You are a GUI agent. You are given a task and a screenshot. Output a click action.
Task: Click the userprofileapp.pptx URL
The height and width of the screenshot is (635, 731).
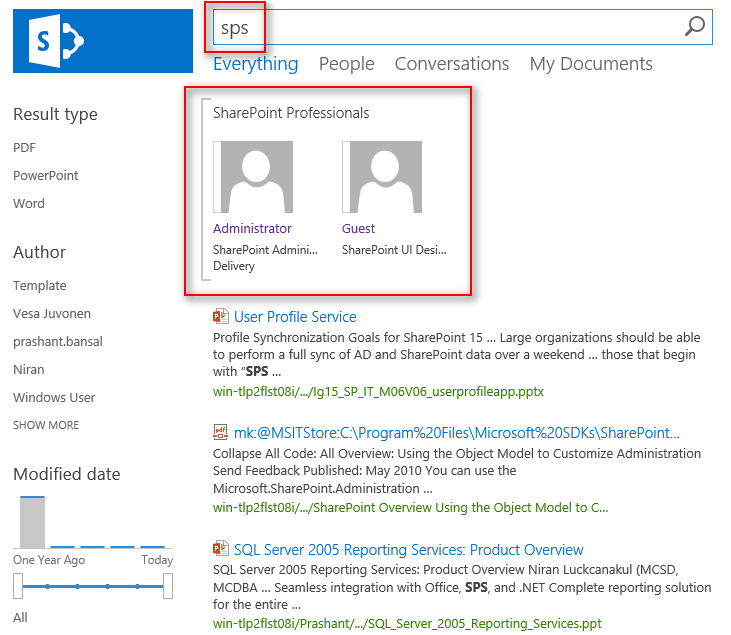click(x=378, y=392)
